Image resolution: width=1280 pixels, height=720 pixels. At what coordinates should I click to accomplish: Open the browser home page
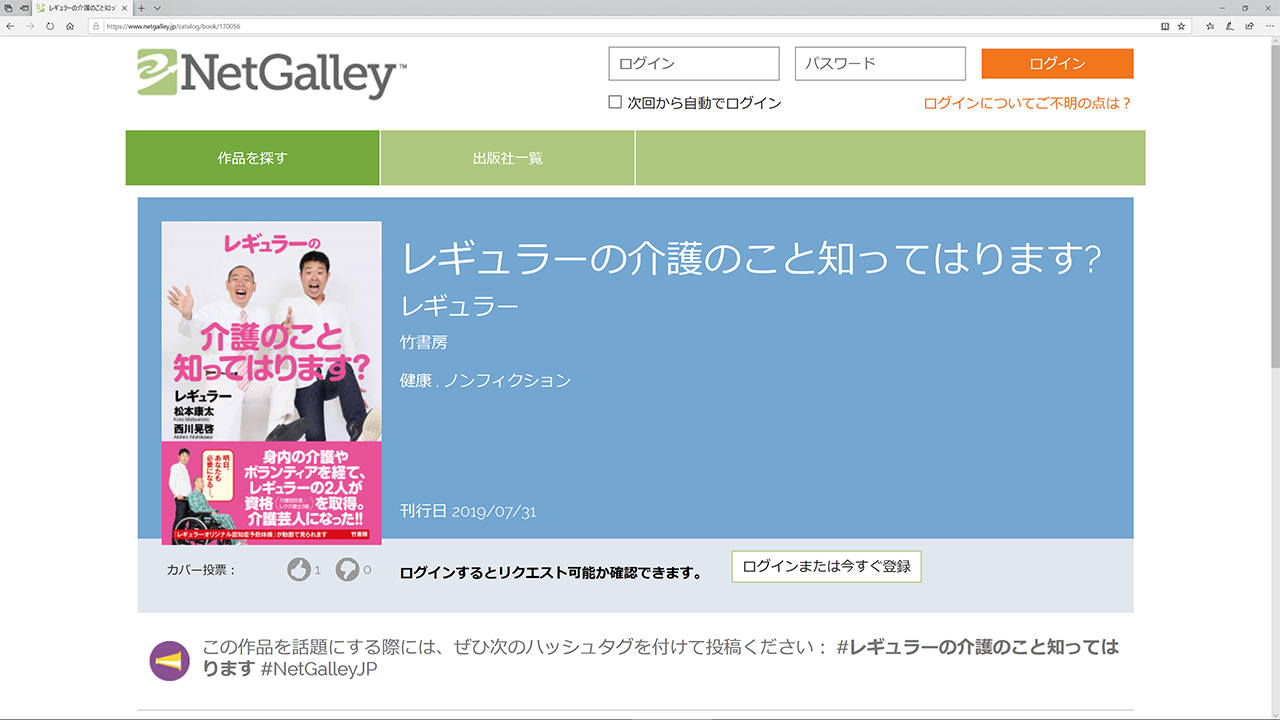tap(70, 26)
